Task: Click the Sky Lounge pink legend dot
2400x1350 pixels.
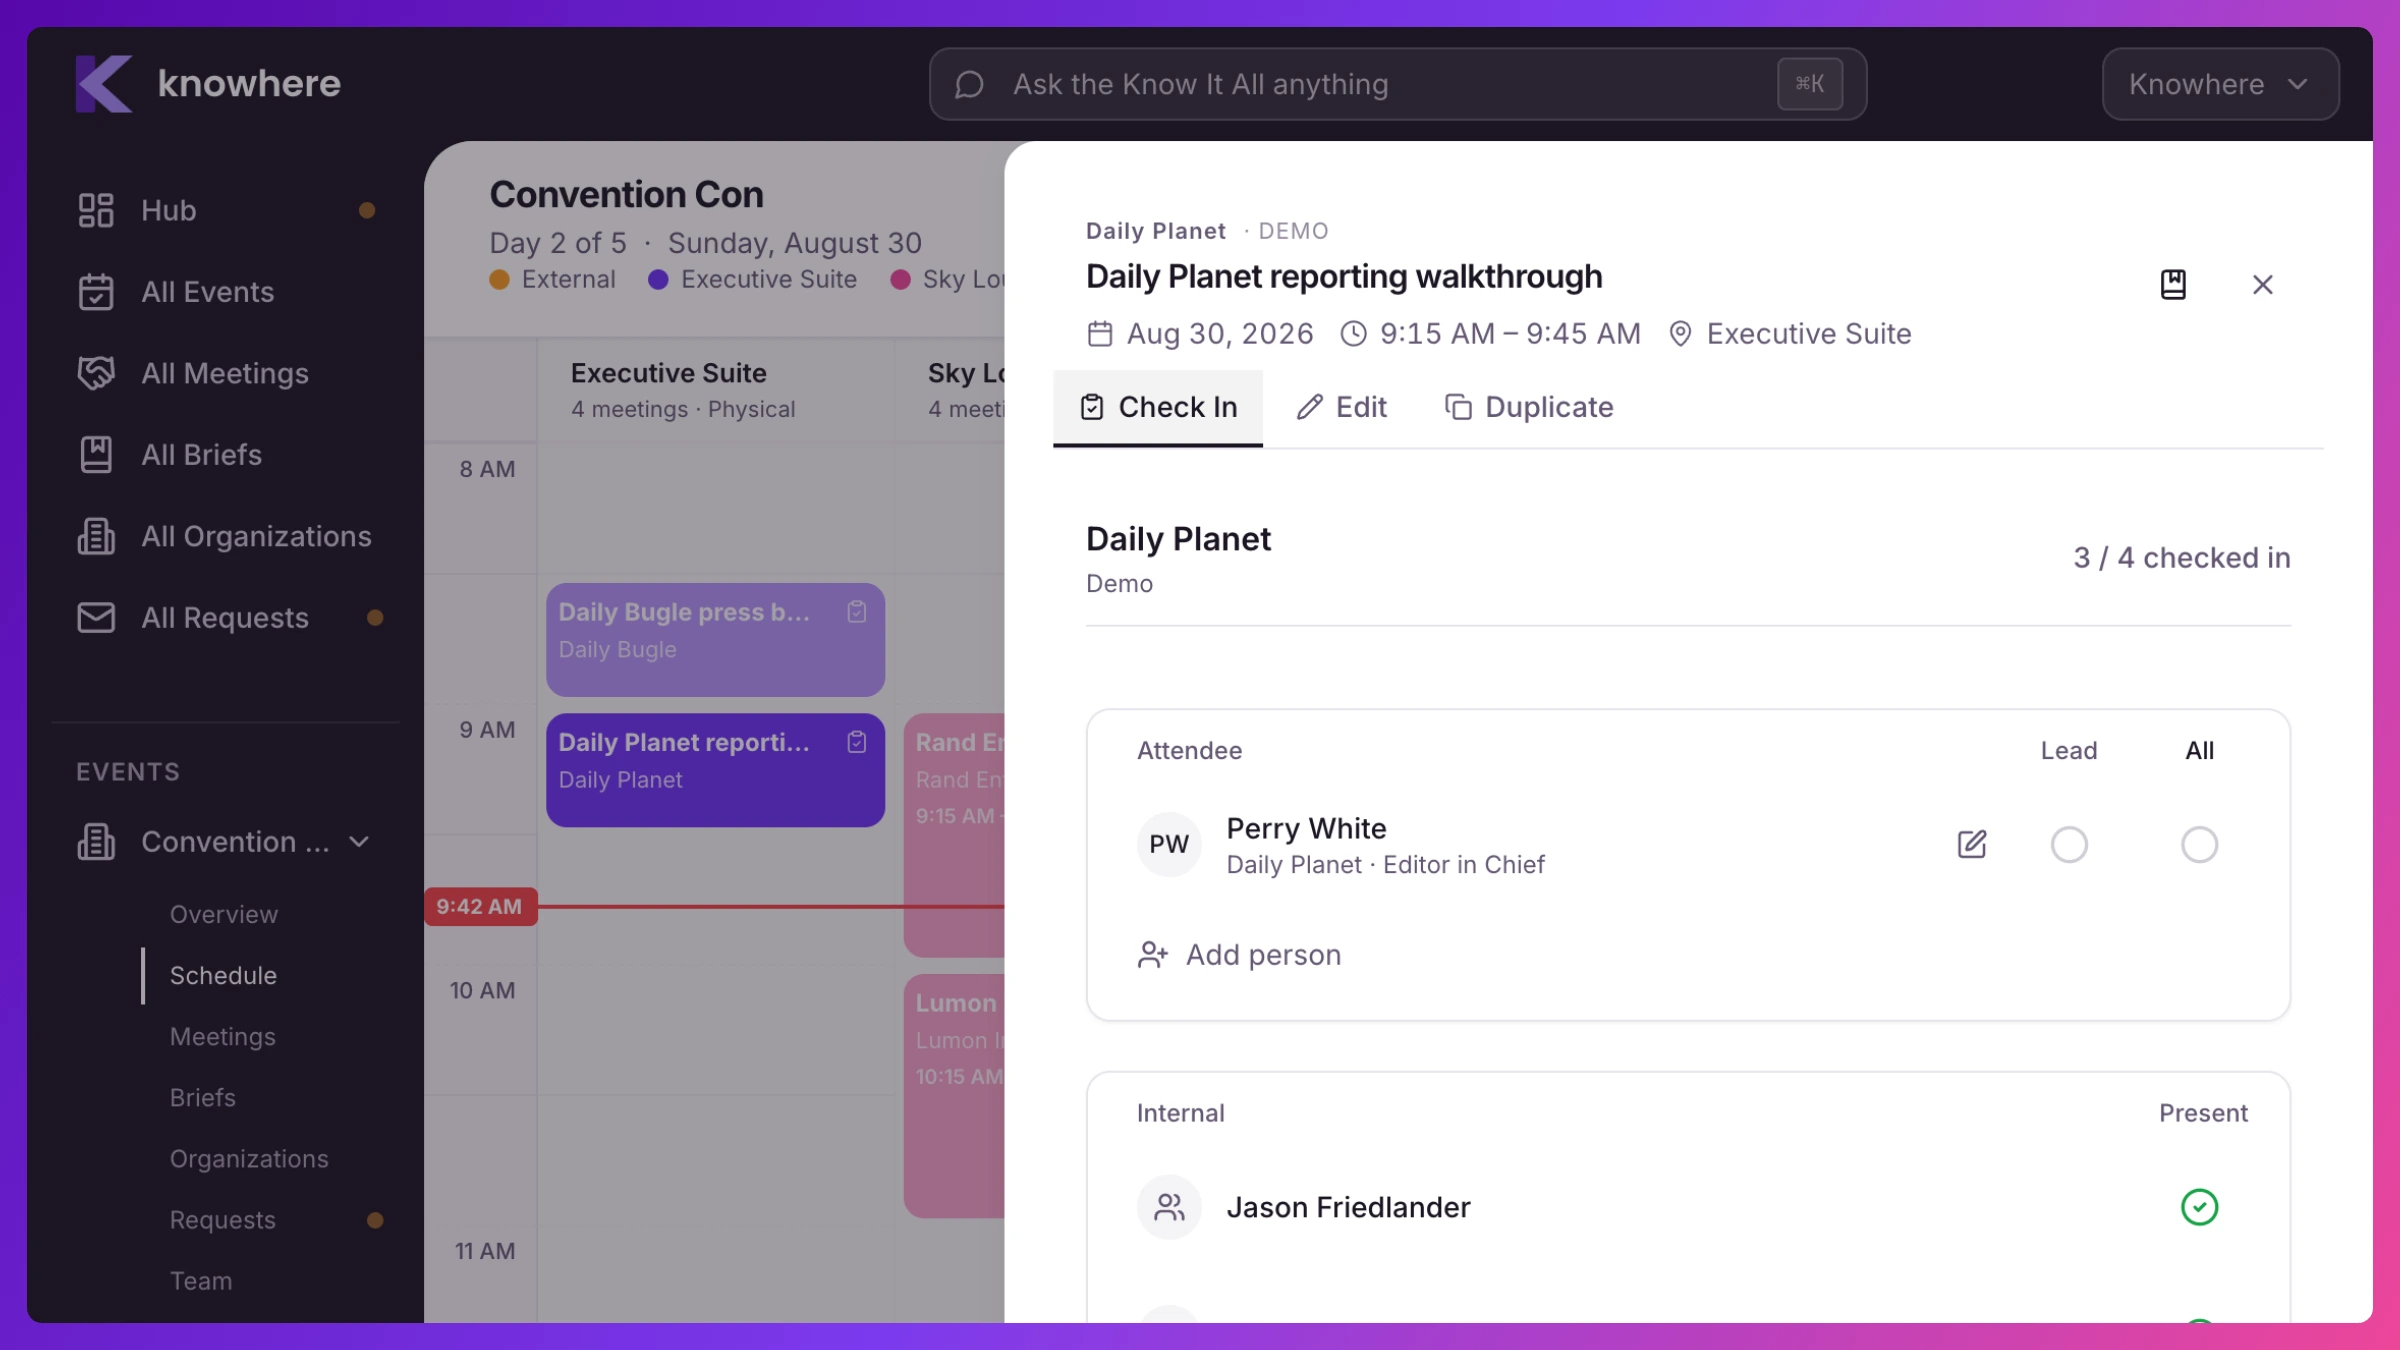Action: click(900, 280)
